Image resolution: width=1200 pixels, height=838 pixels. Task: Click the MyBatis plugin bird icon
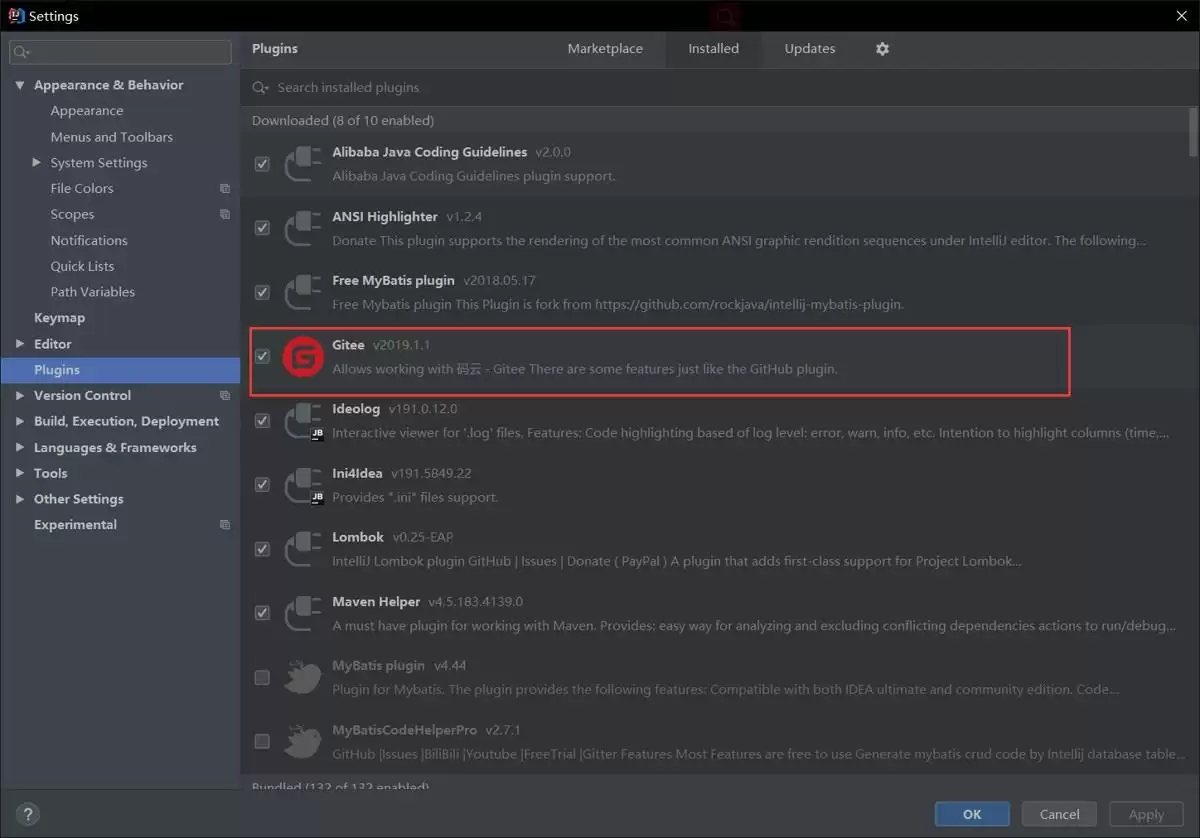[x=302, y=677]
